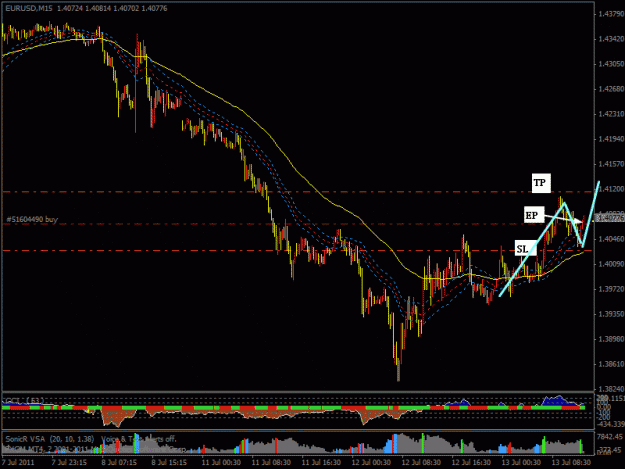Click the 1.42310 price axis label

point(611,114)
